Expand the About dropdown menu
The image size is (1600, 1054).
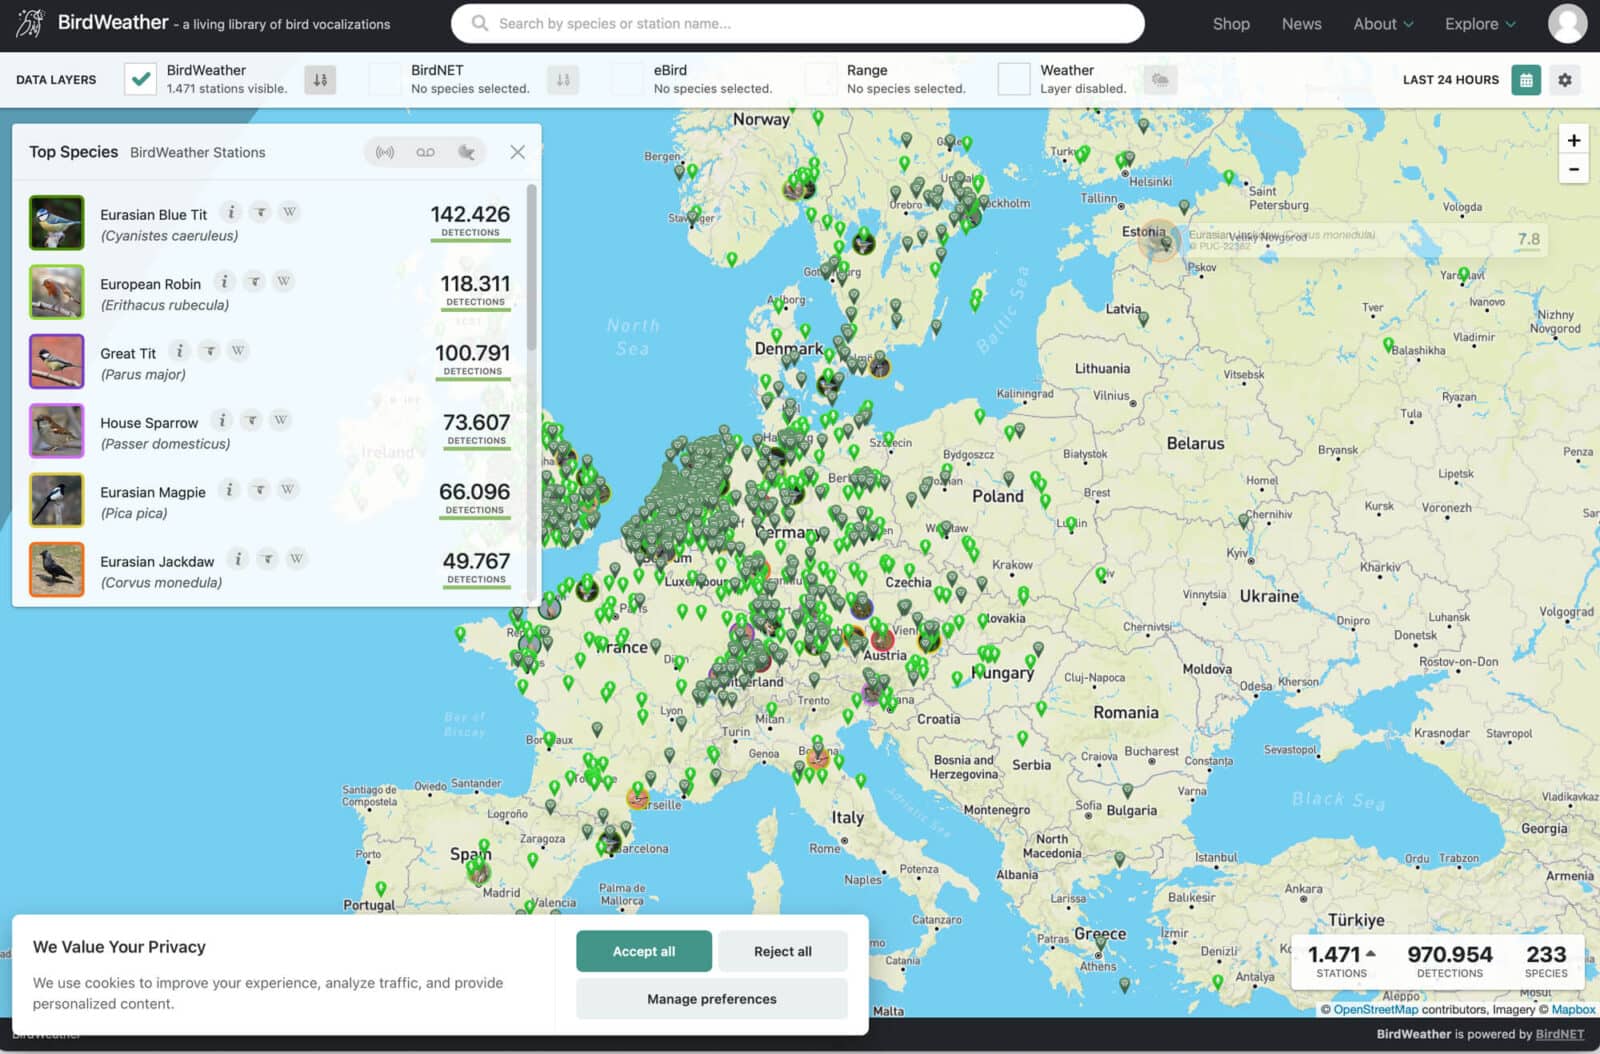pos(1383,24)
